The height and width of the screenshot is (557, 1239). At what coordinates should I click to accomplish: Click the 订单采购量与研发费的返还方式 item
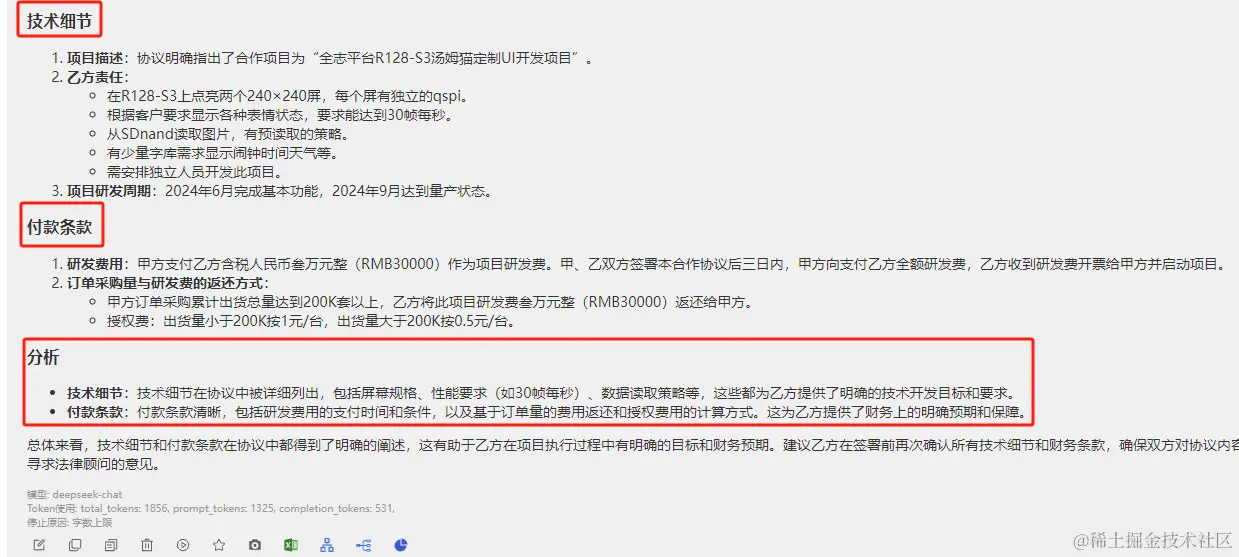pos(160,283)
